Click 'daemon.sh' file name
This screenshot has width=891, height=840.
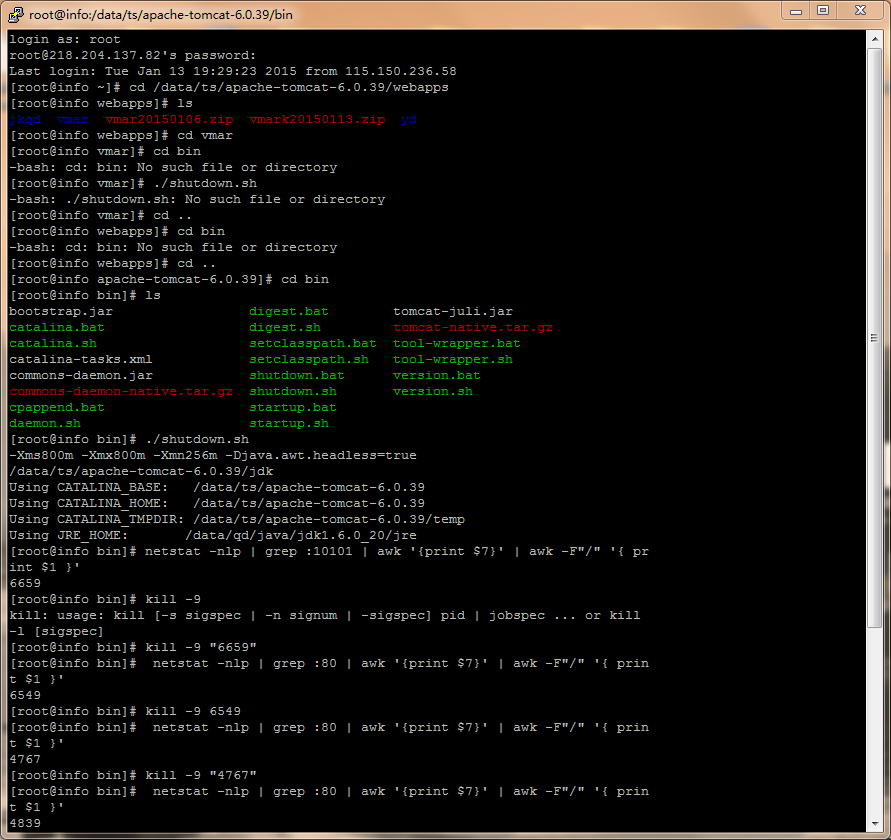(45, 423)
